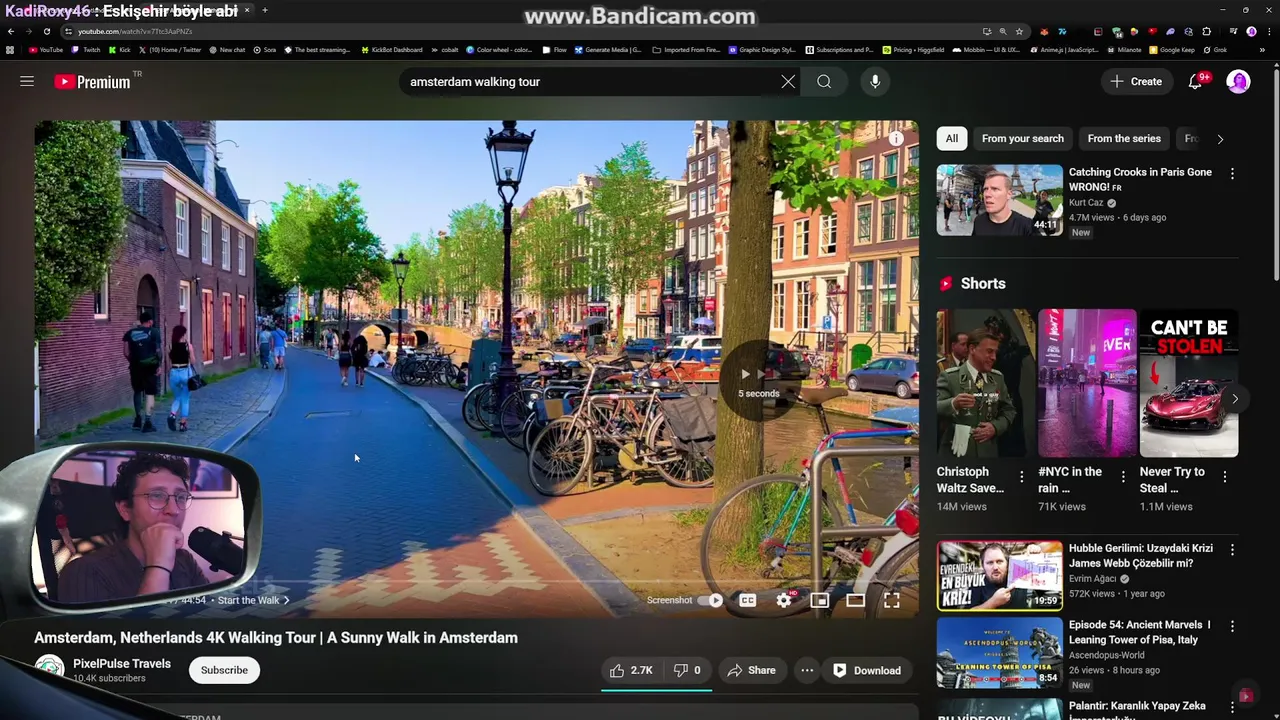Share the video
Image resolution: width=1280 pixels, height=720 pixels.
pos(752,670)
